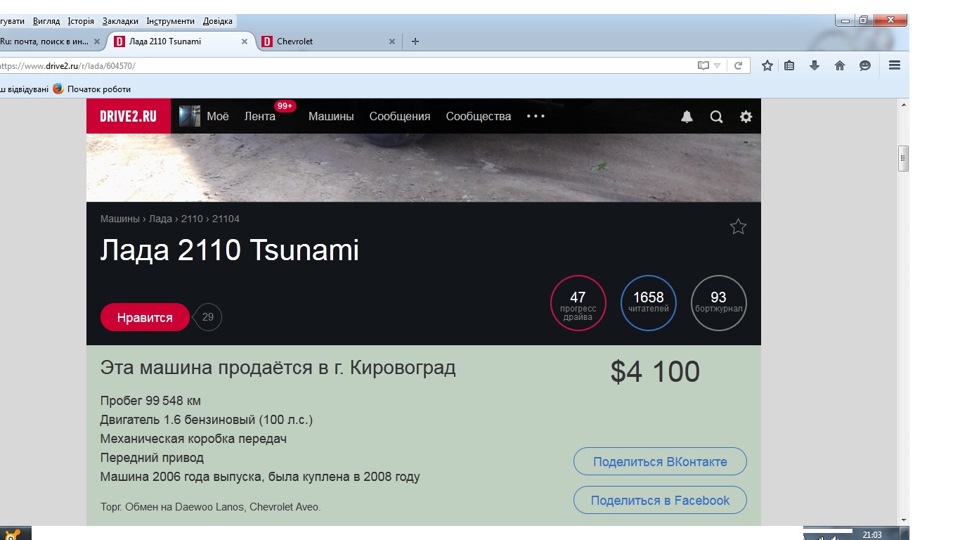Open the Довідка menu
Viewport: 960px width, 540px height.
pos(217,21)
